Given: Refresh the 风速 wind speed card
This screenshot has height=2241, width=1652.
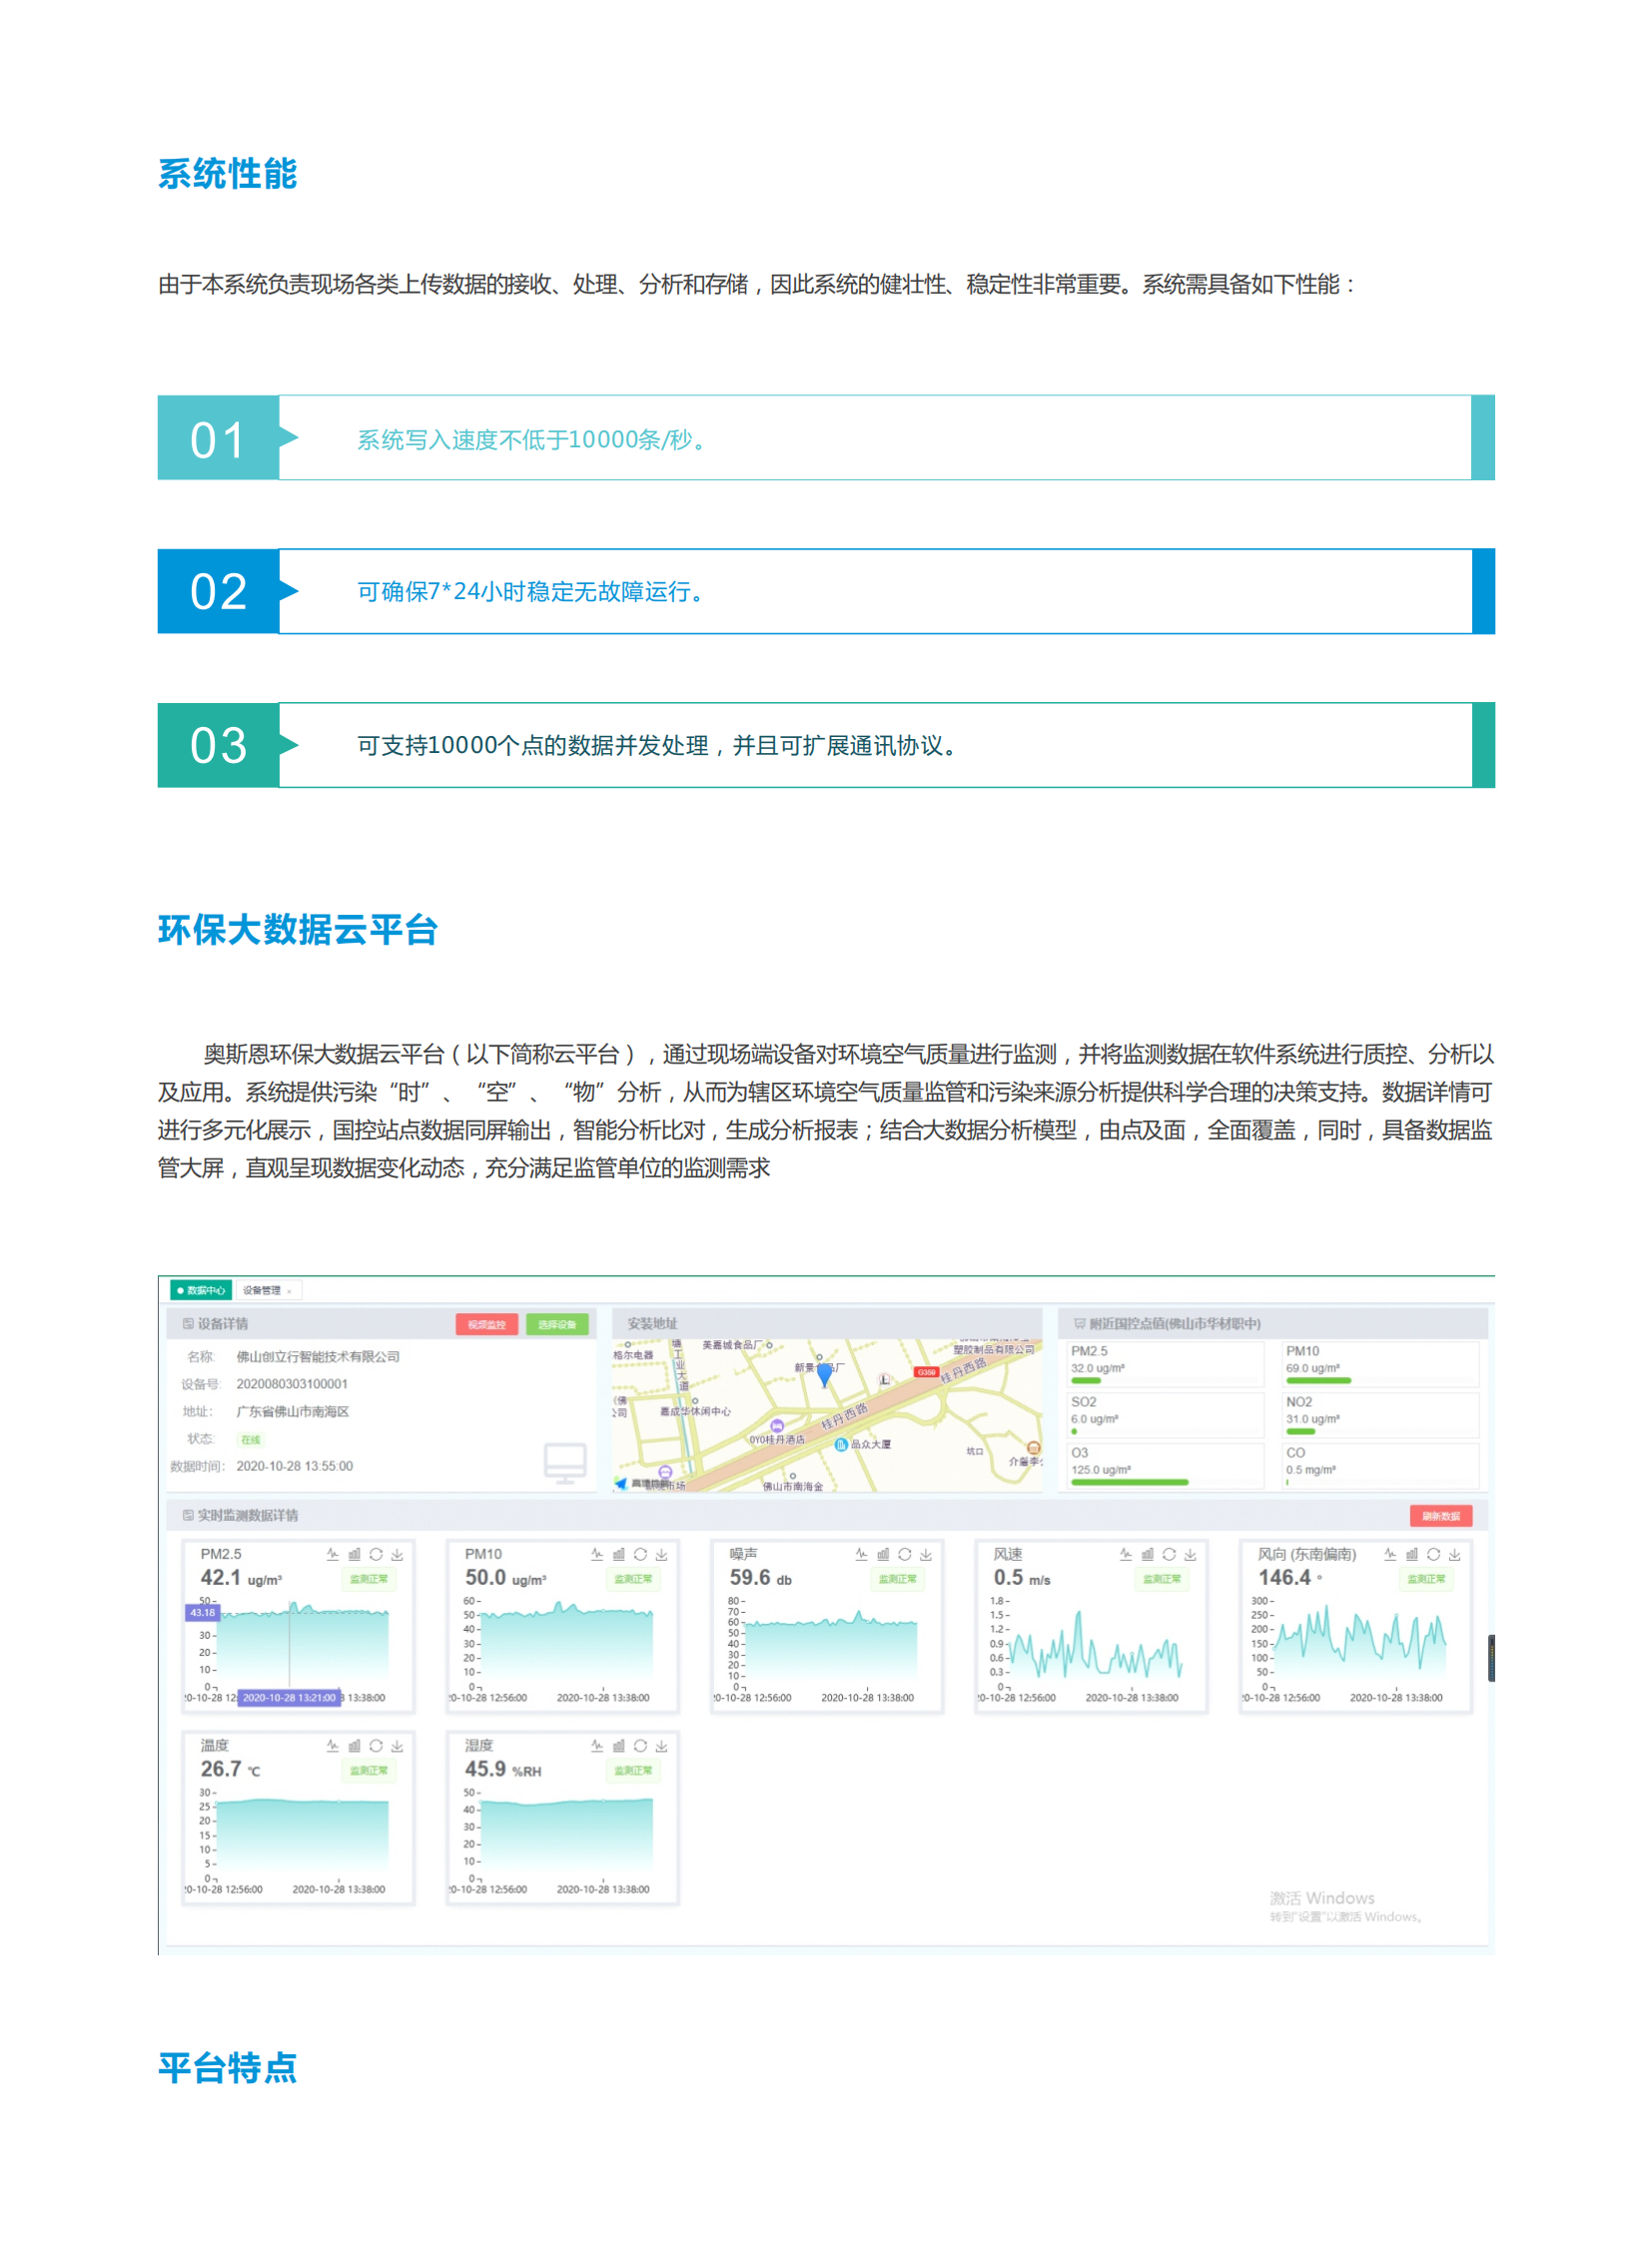Looking at the screenshot, I should (1169, 1553).
